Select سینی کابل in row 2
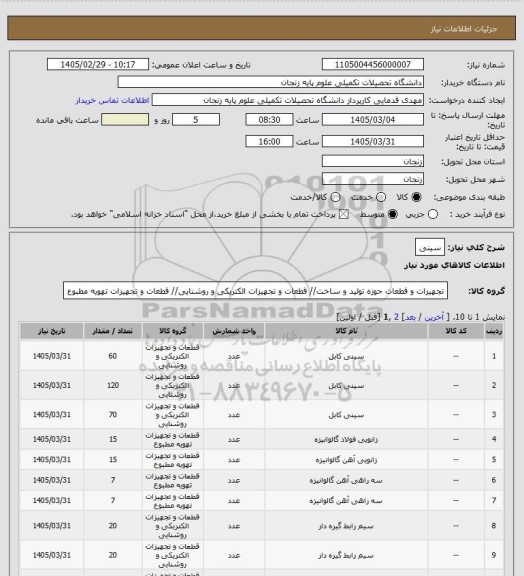The image size is (524, 576). (x=346, y=386)
